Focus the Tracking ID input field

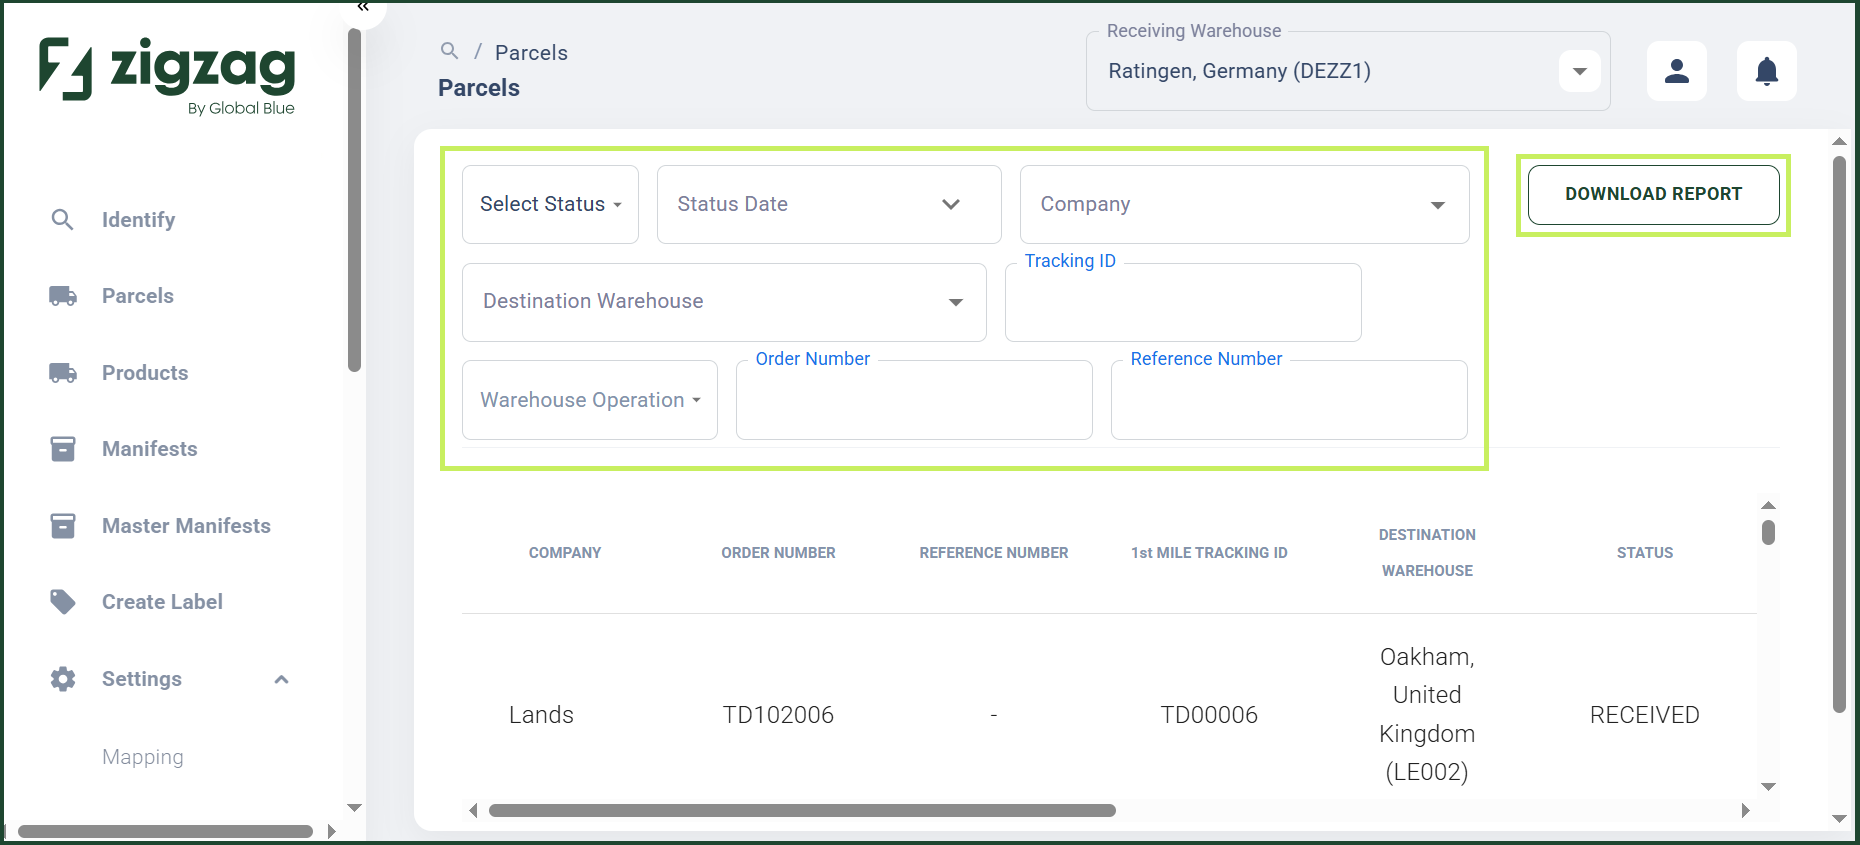point(1183,303)
